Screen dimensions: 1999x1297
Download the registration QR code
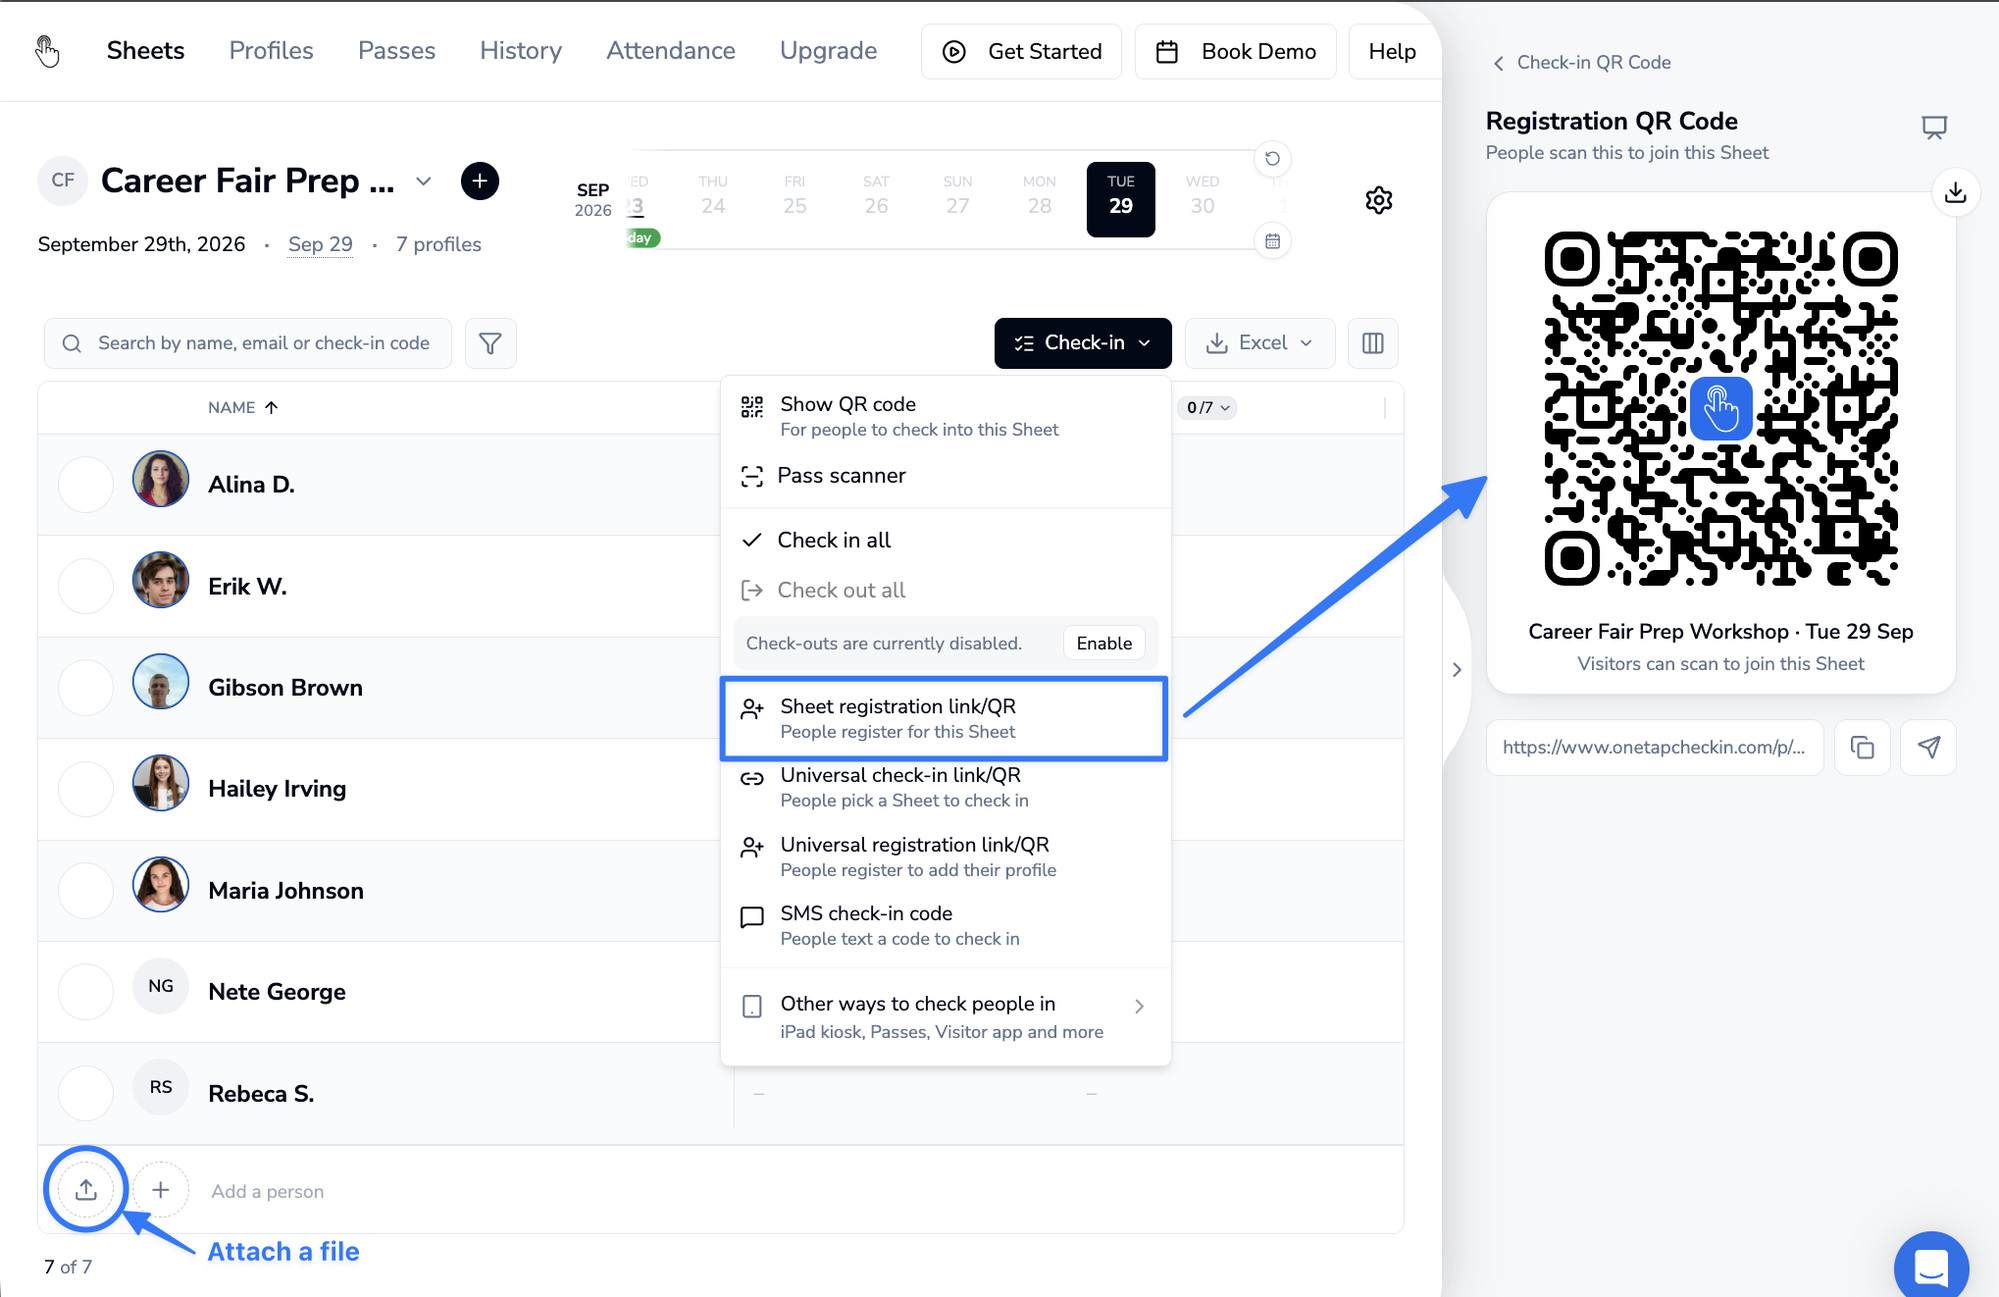coord(1956,192)
